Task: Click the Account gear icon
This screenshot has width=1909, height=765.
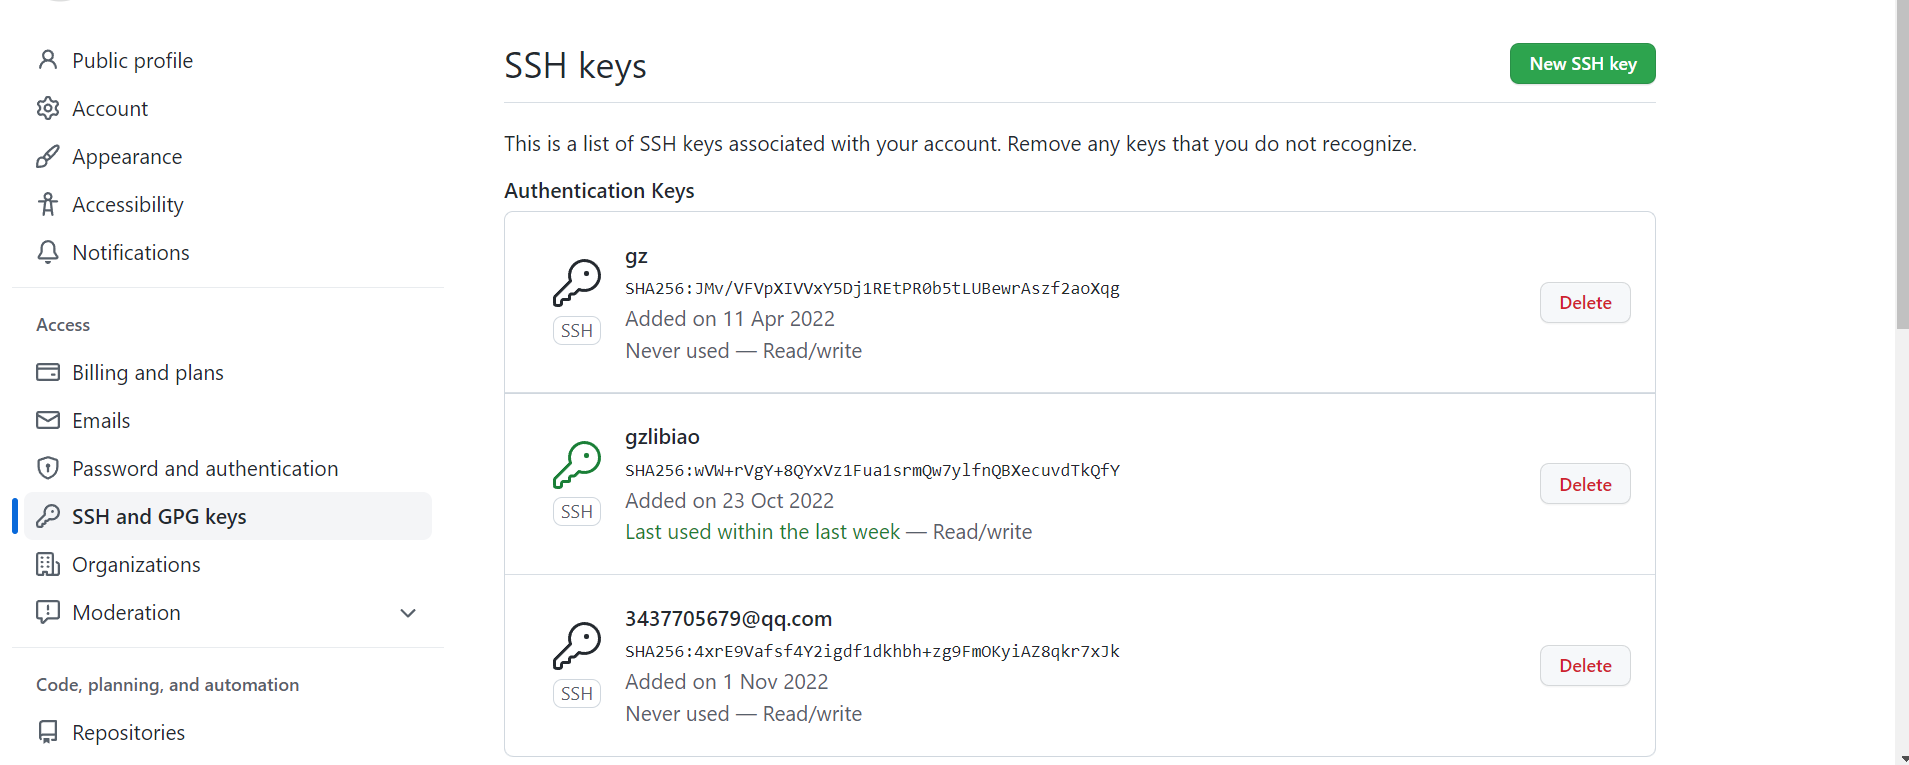Action: click(48, 108)
